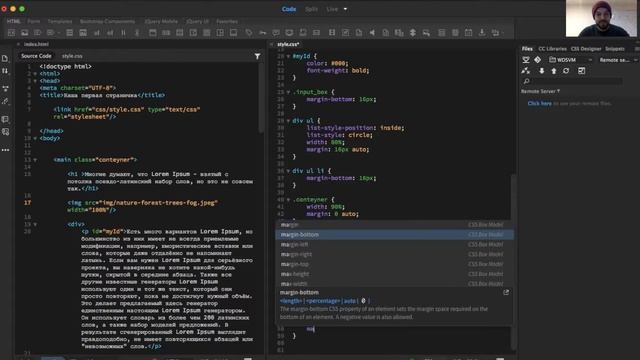
Task: Refresh the Files panel
Action: click(x=566, y=71)
